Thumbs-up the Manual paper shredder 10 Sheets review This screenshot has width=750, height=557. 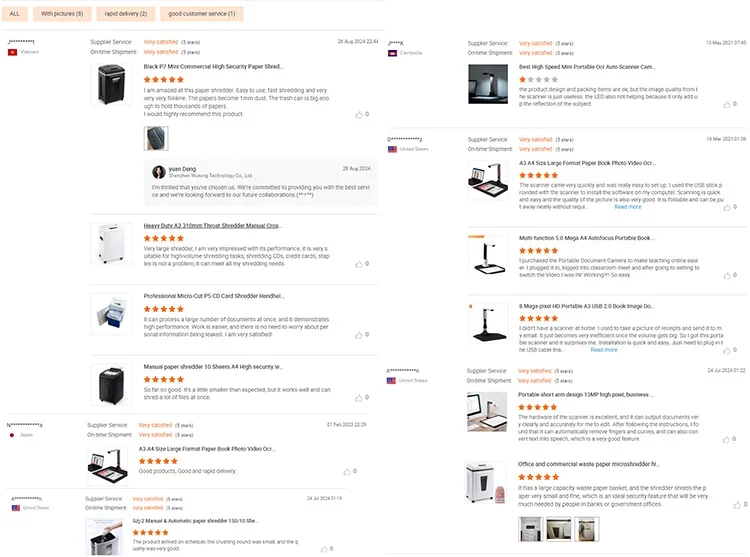358,397
